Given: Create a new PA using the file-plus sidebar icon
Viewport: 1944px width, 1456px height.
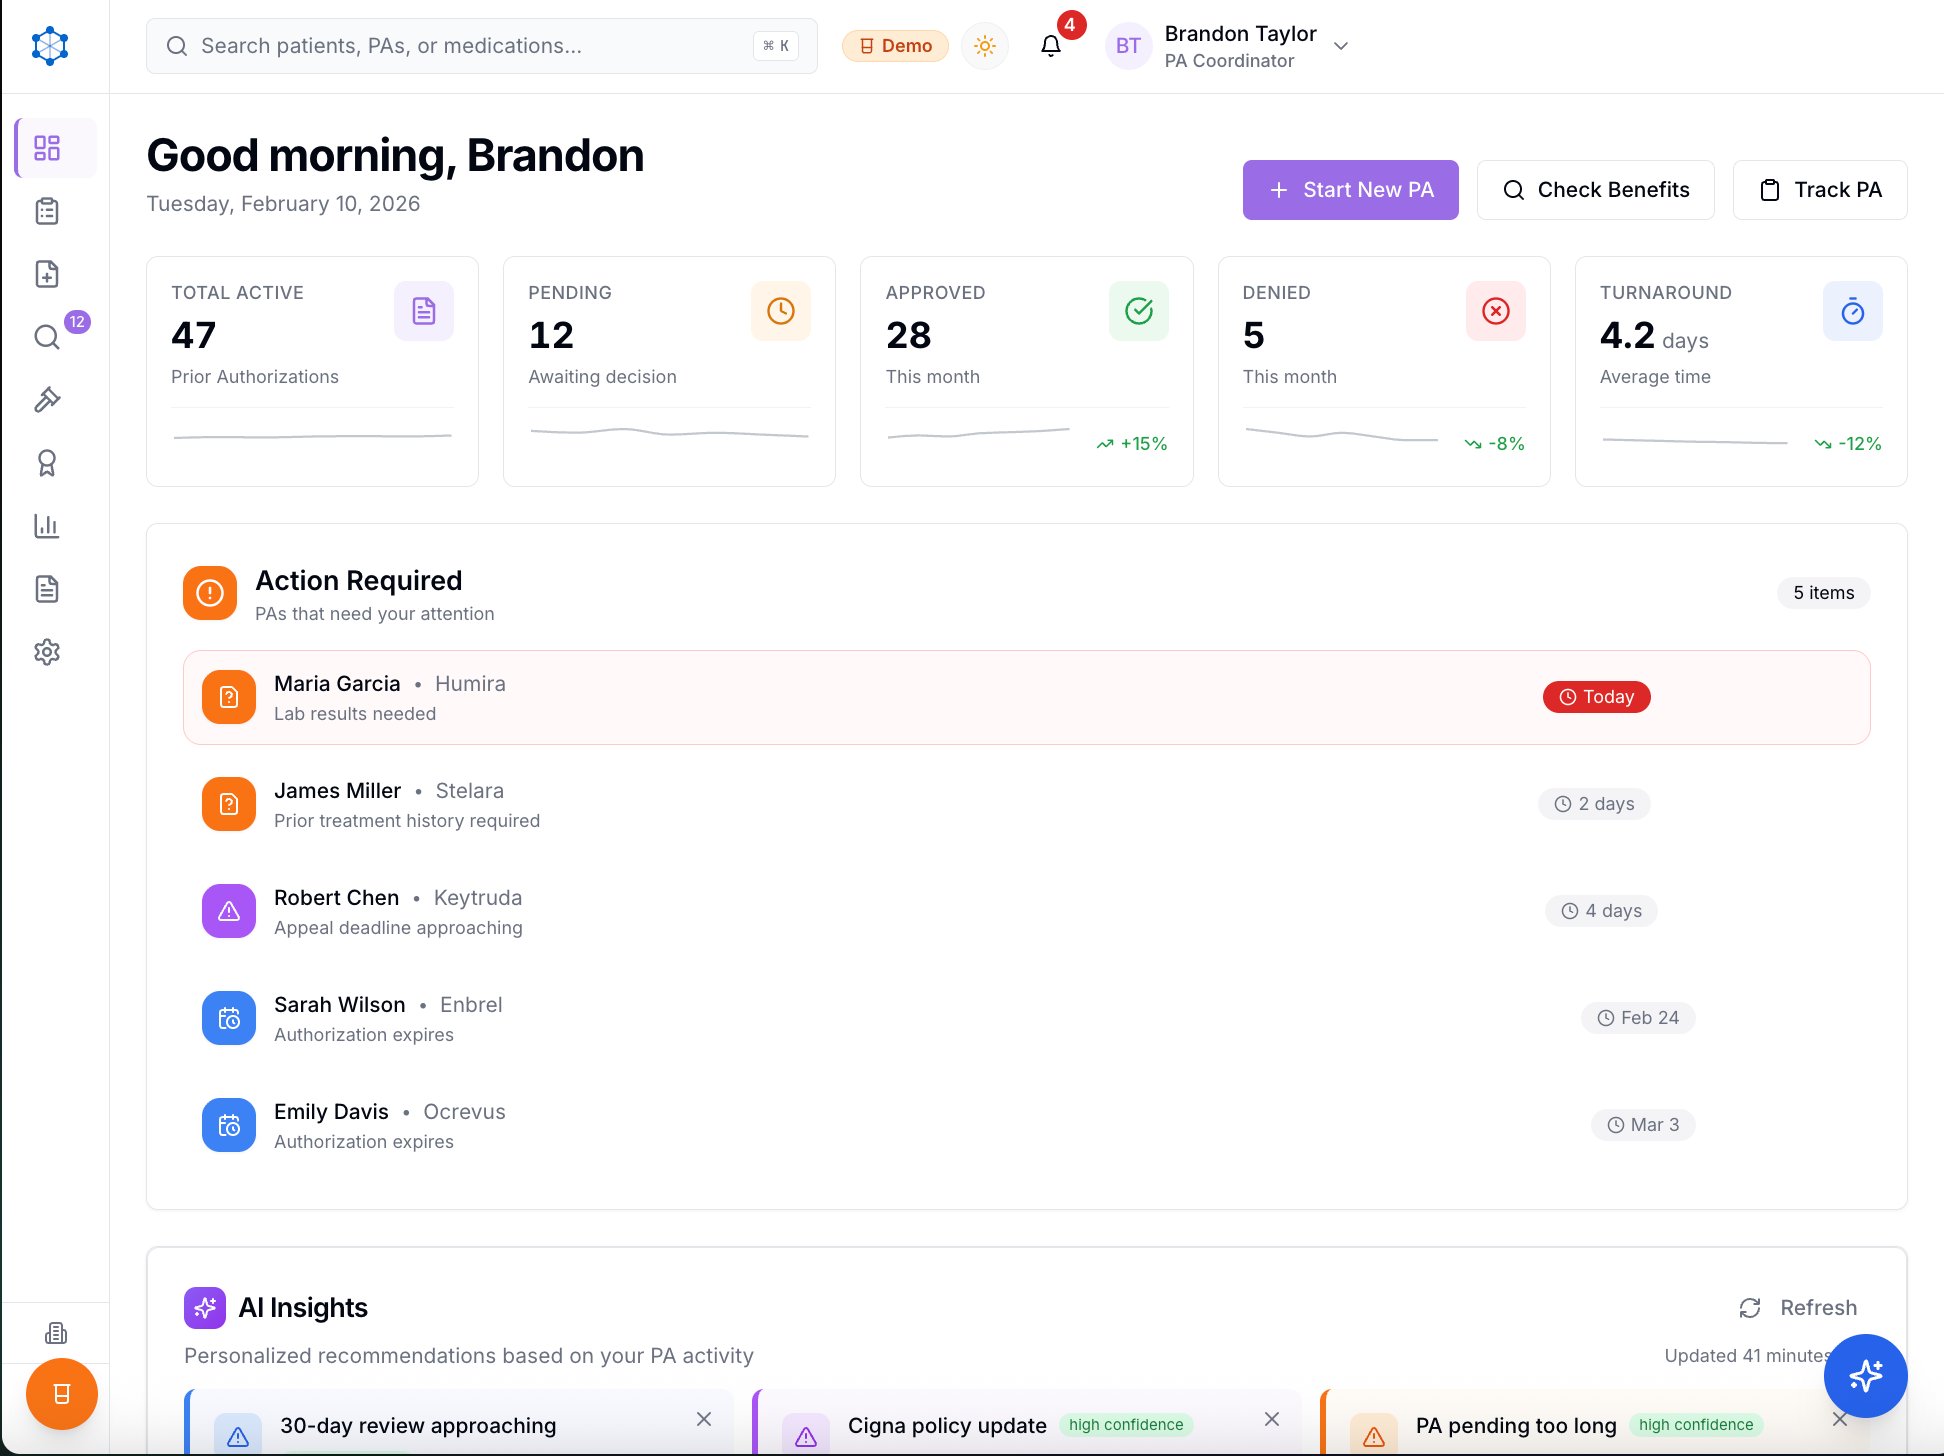Looking at the screenshot, I should [47, 273].
